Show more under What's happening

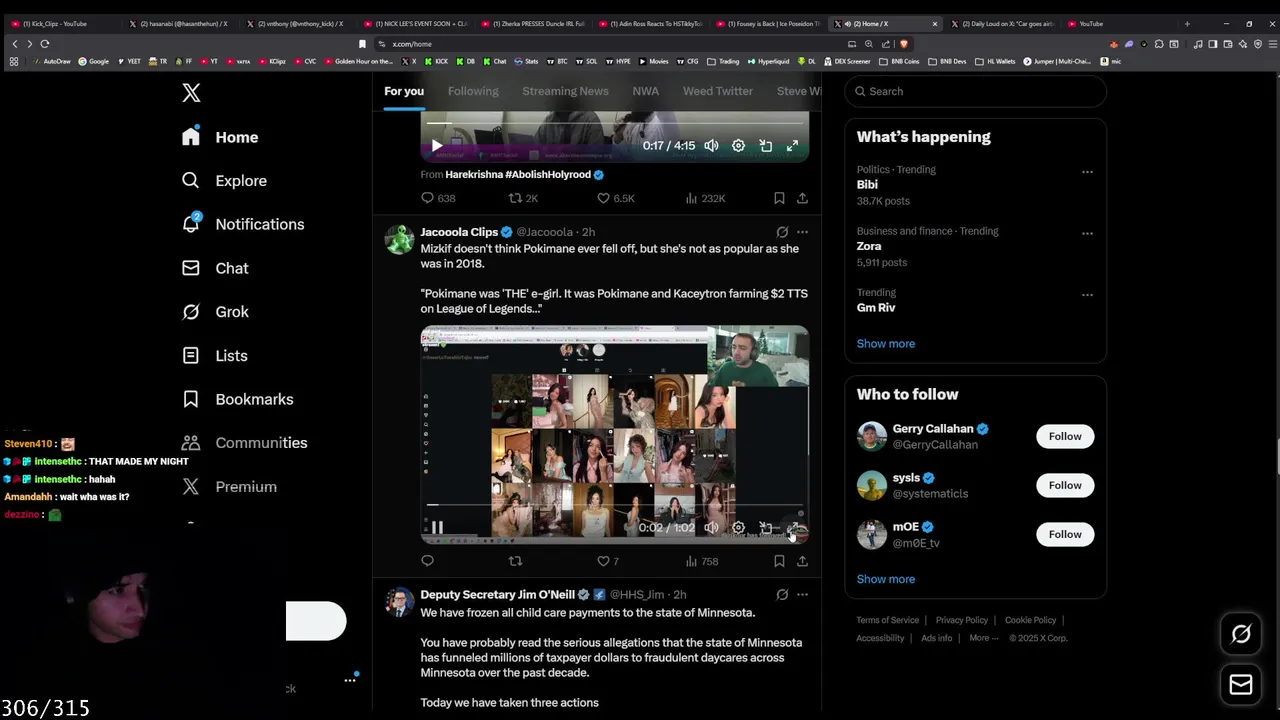coord(886,344)
